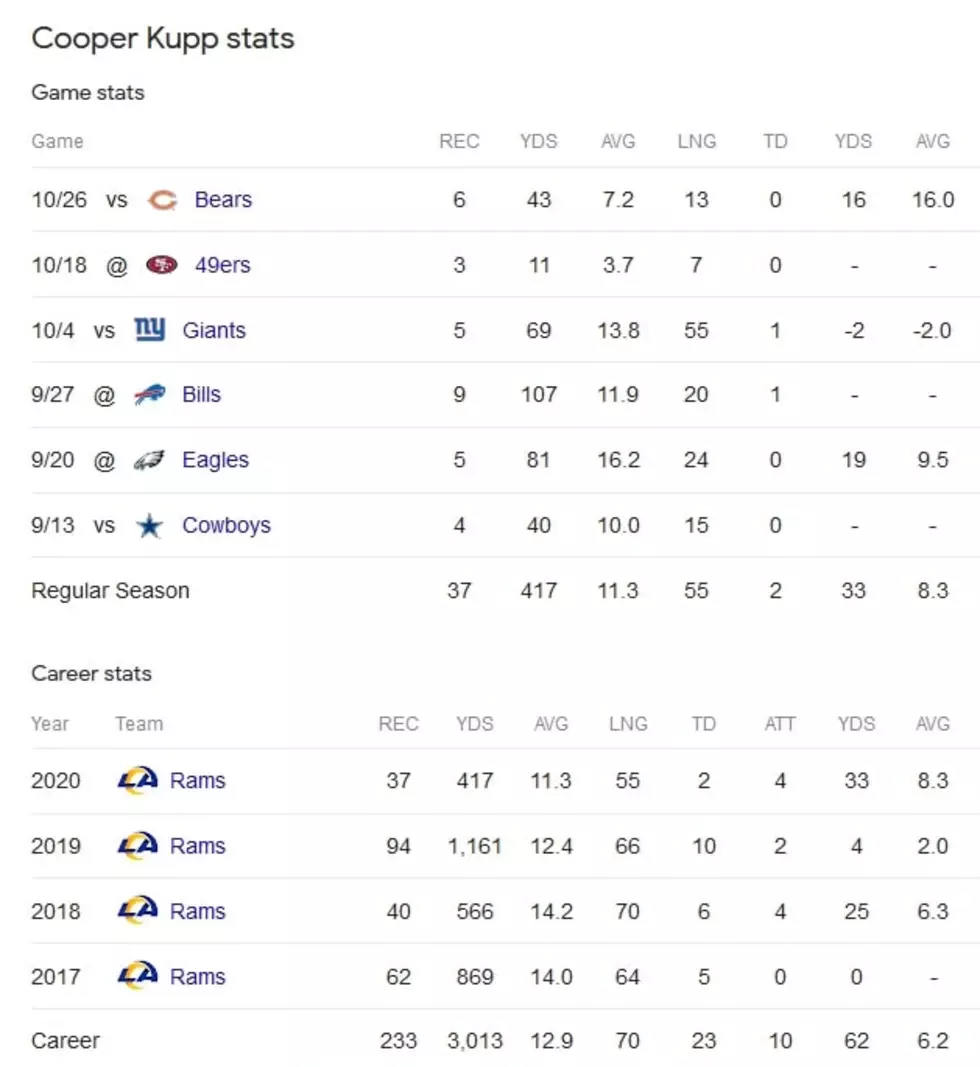Open the 2019 season Rams link
Screen dimensions: 980x1067
tap(197, 846)
